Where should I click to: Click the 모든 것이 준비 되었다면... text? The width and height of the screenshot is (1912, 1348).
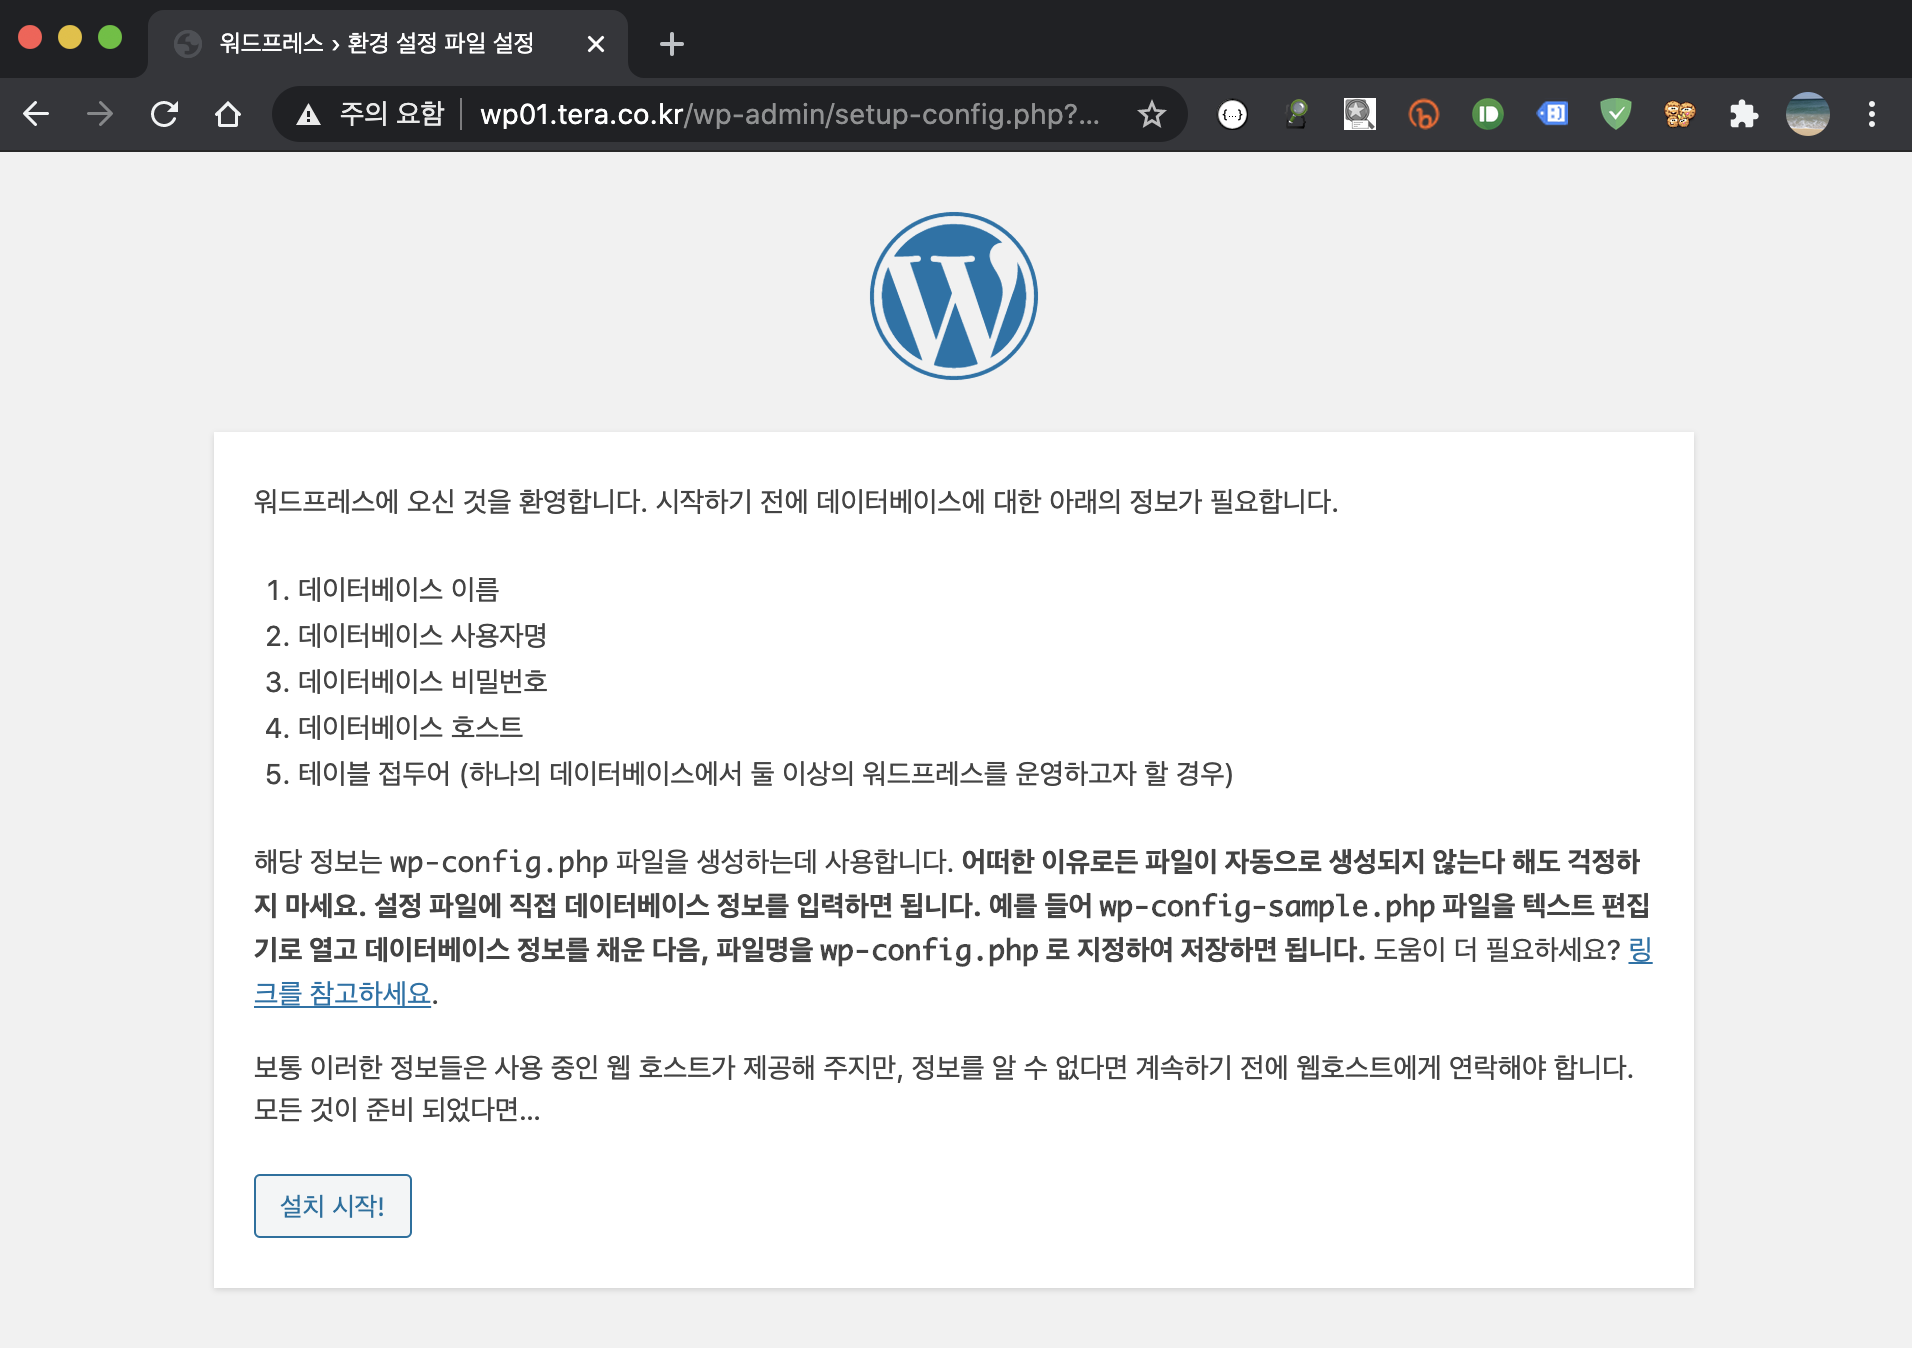point(397,1110)
